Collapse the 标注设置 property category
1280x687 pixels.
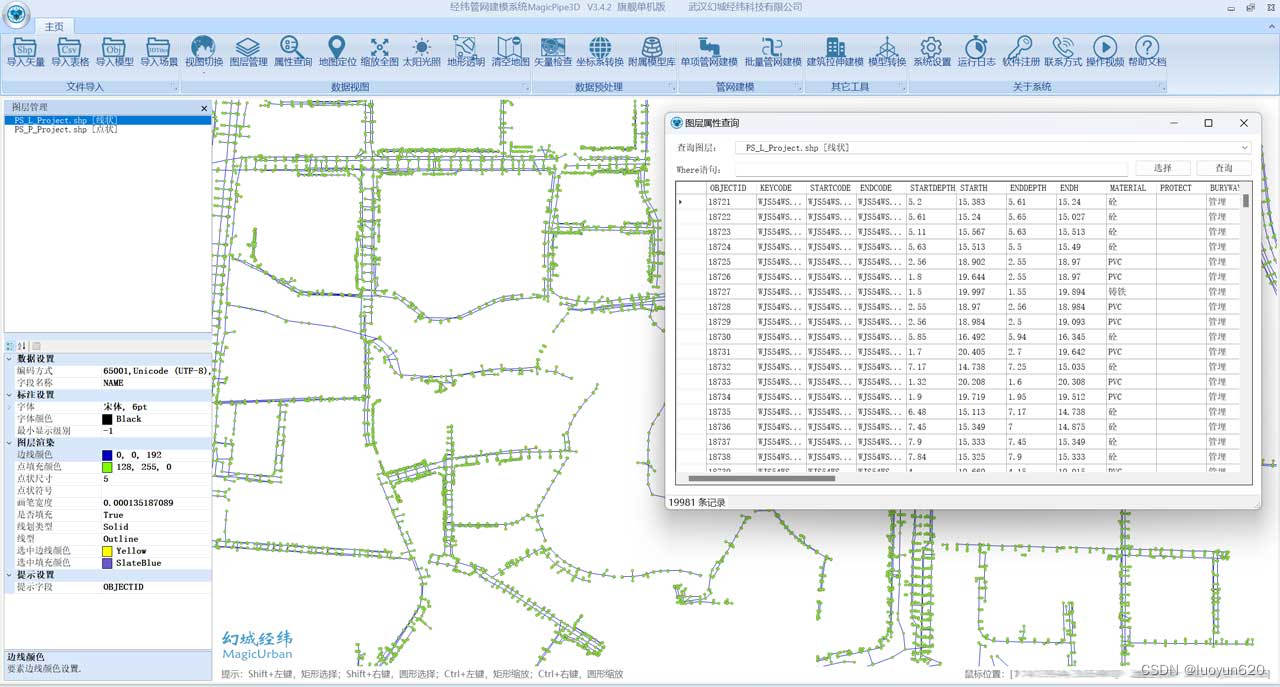10,395
